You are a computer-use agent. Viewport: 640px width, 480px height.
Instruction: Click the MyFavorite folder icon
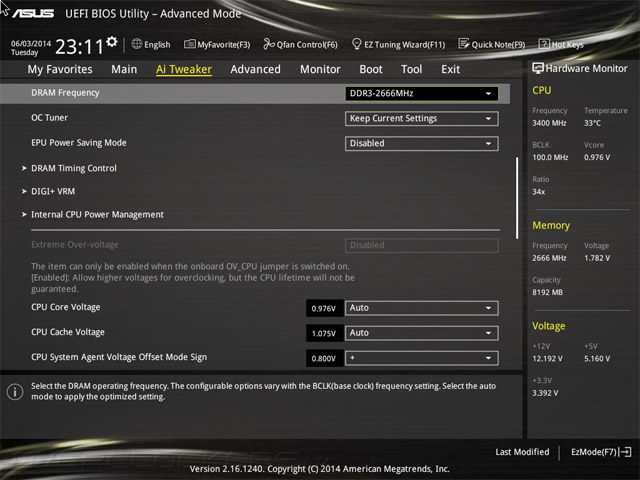pos(189,44)
